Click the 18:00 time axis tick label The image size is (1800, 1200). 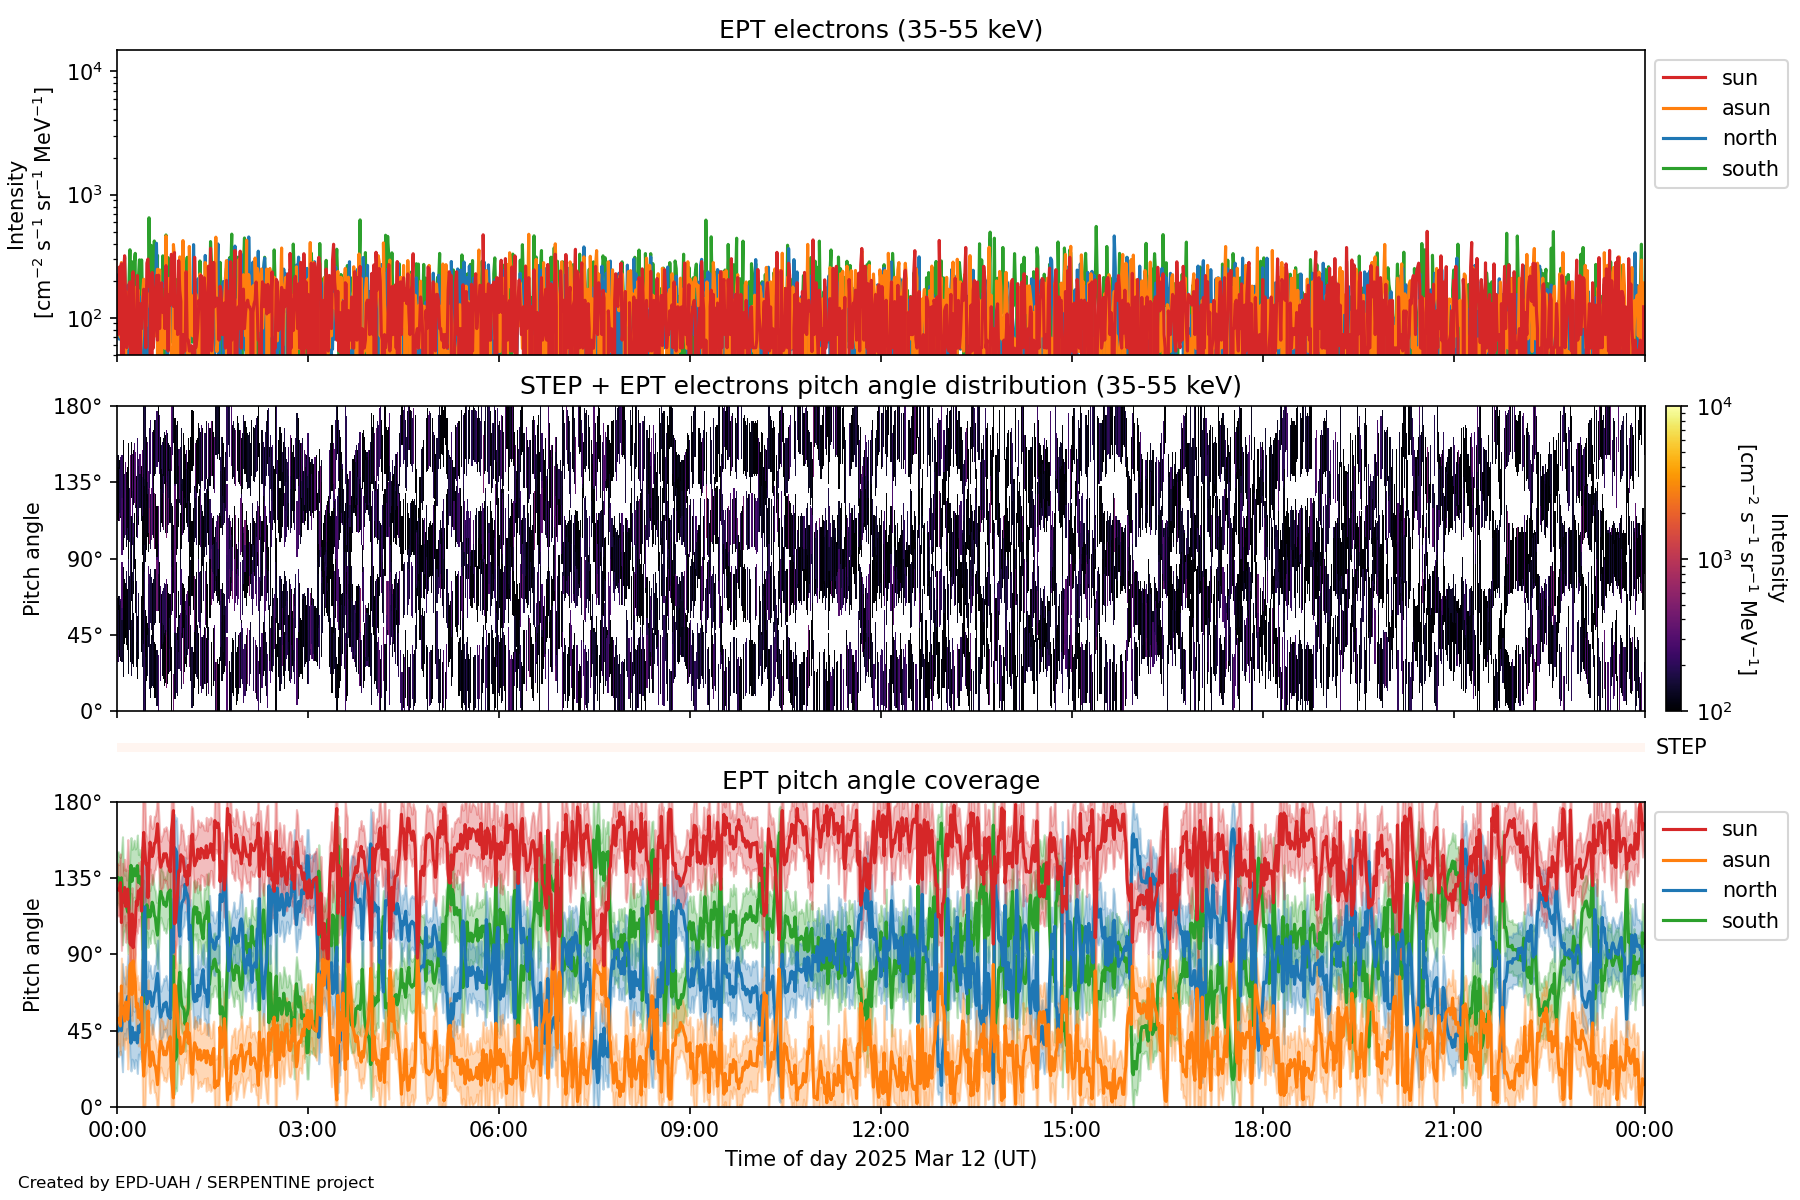[1262, 1130]
